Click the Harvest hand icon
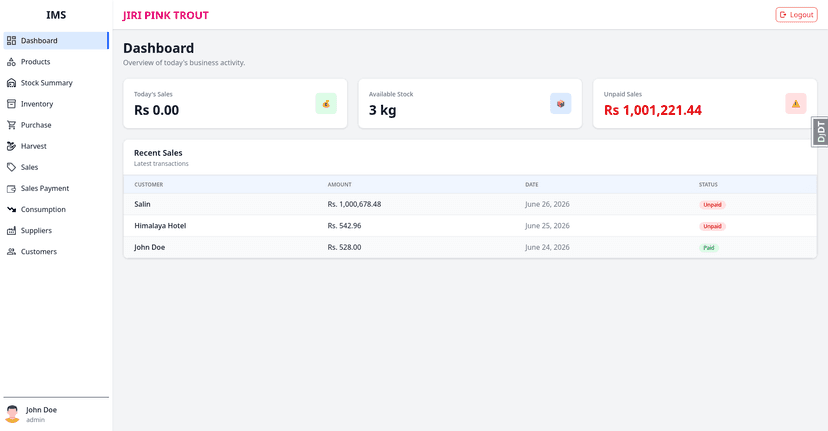 pos(11,146)
